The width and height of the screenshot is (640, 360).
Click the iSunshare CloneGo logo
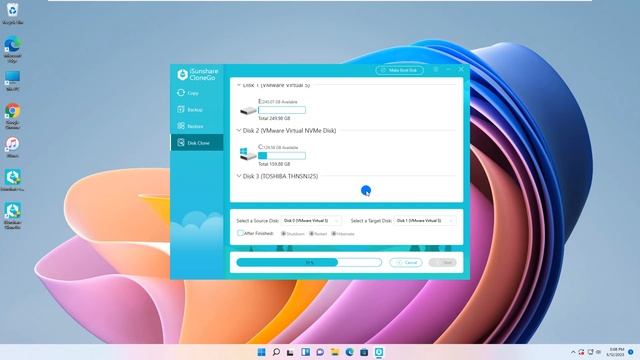(198, 74)
